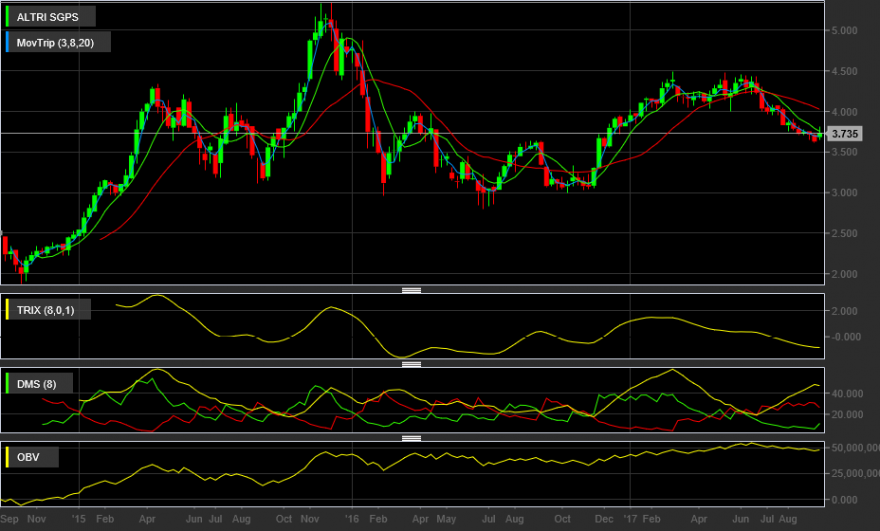This screenshot has height=531, width=880.
Task: Click the divider handle above DMS panel
Action: [x=411, y=364]
